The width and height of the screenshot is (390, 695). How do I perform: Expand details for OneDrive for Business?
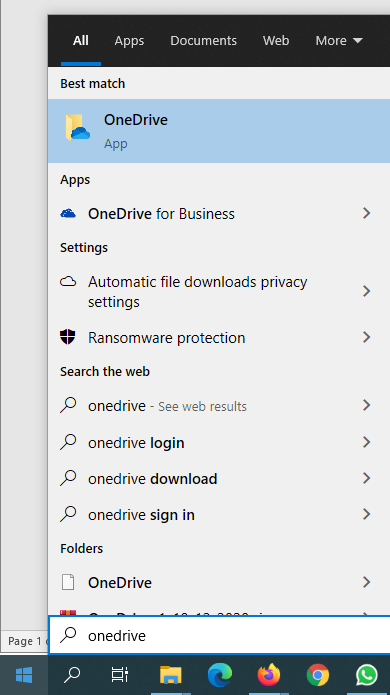coord(367,214)
